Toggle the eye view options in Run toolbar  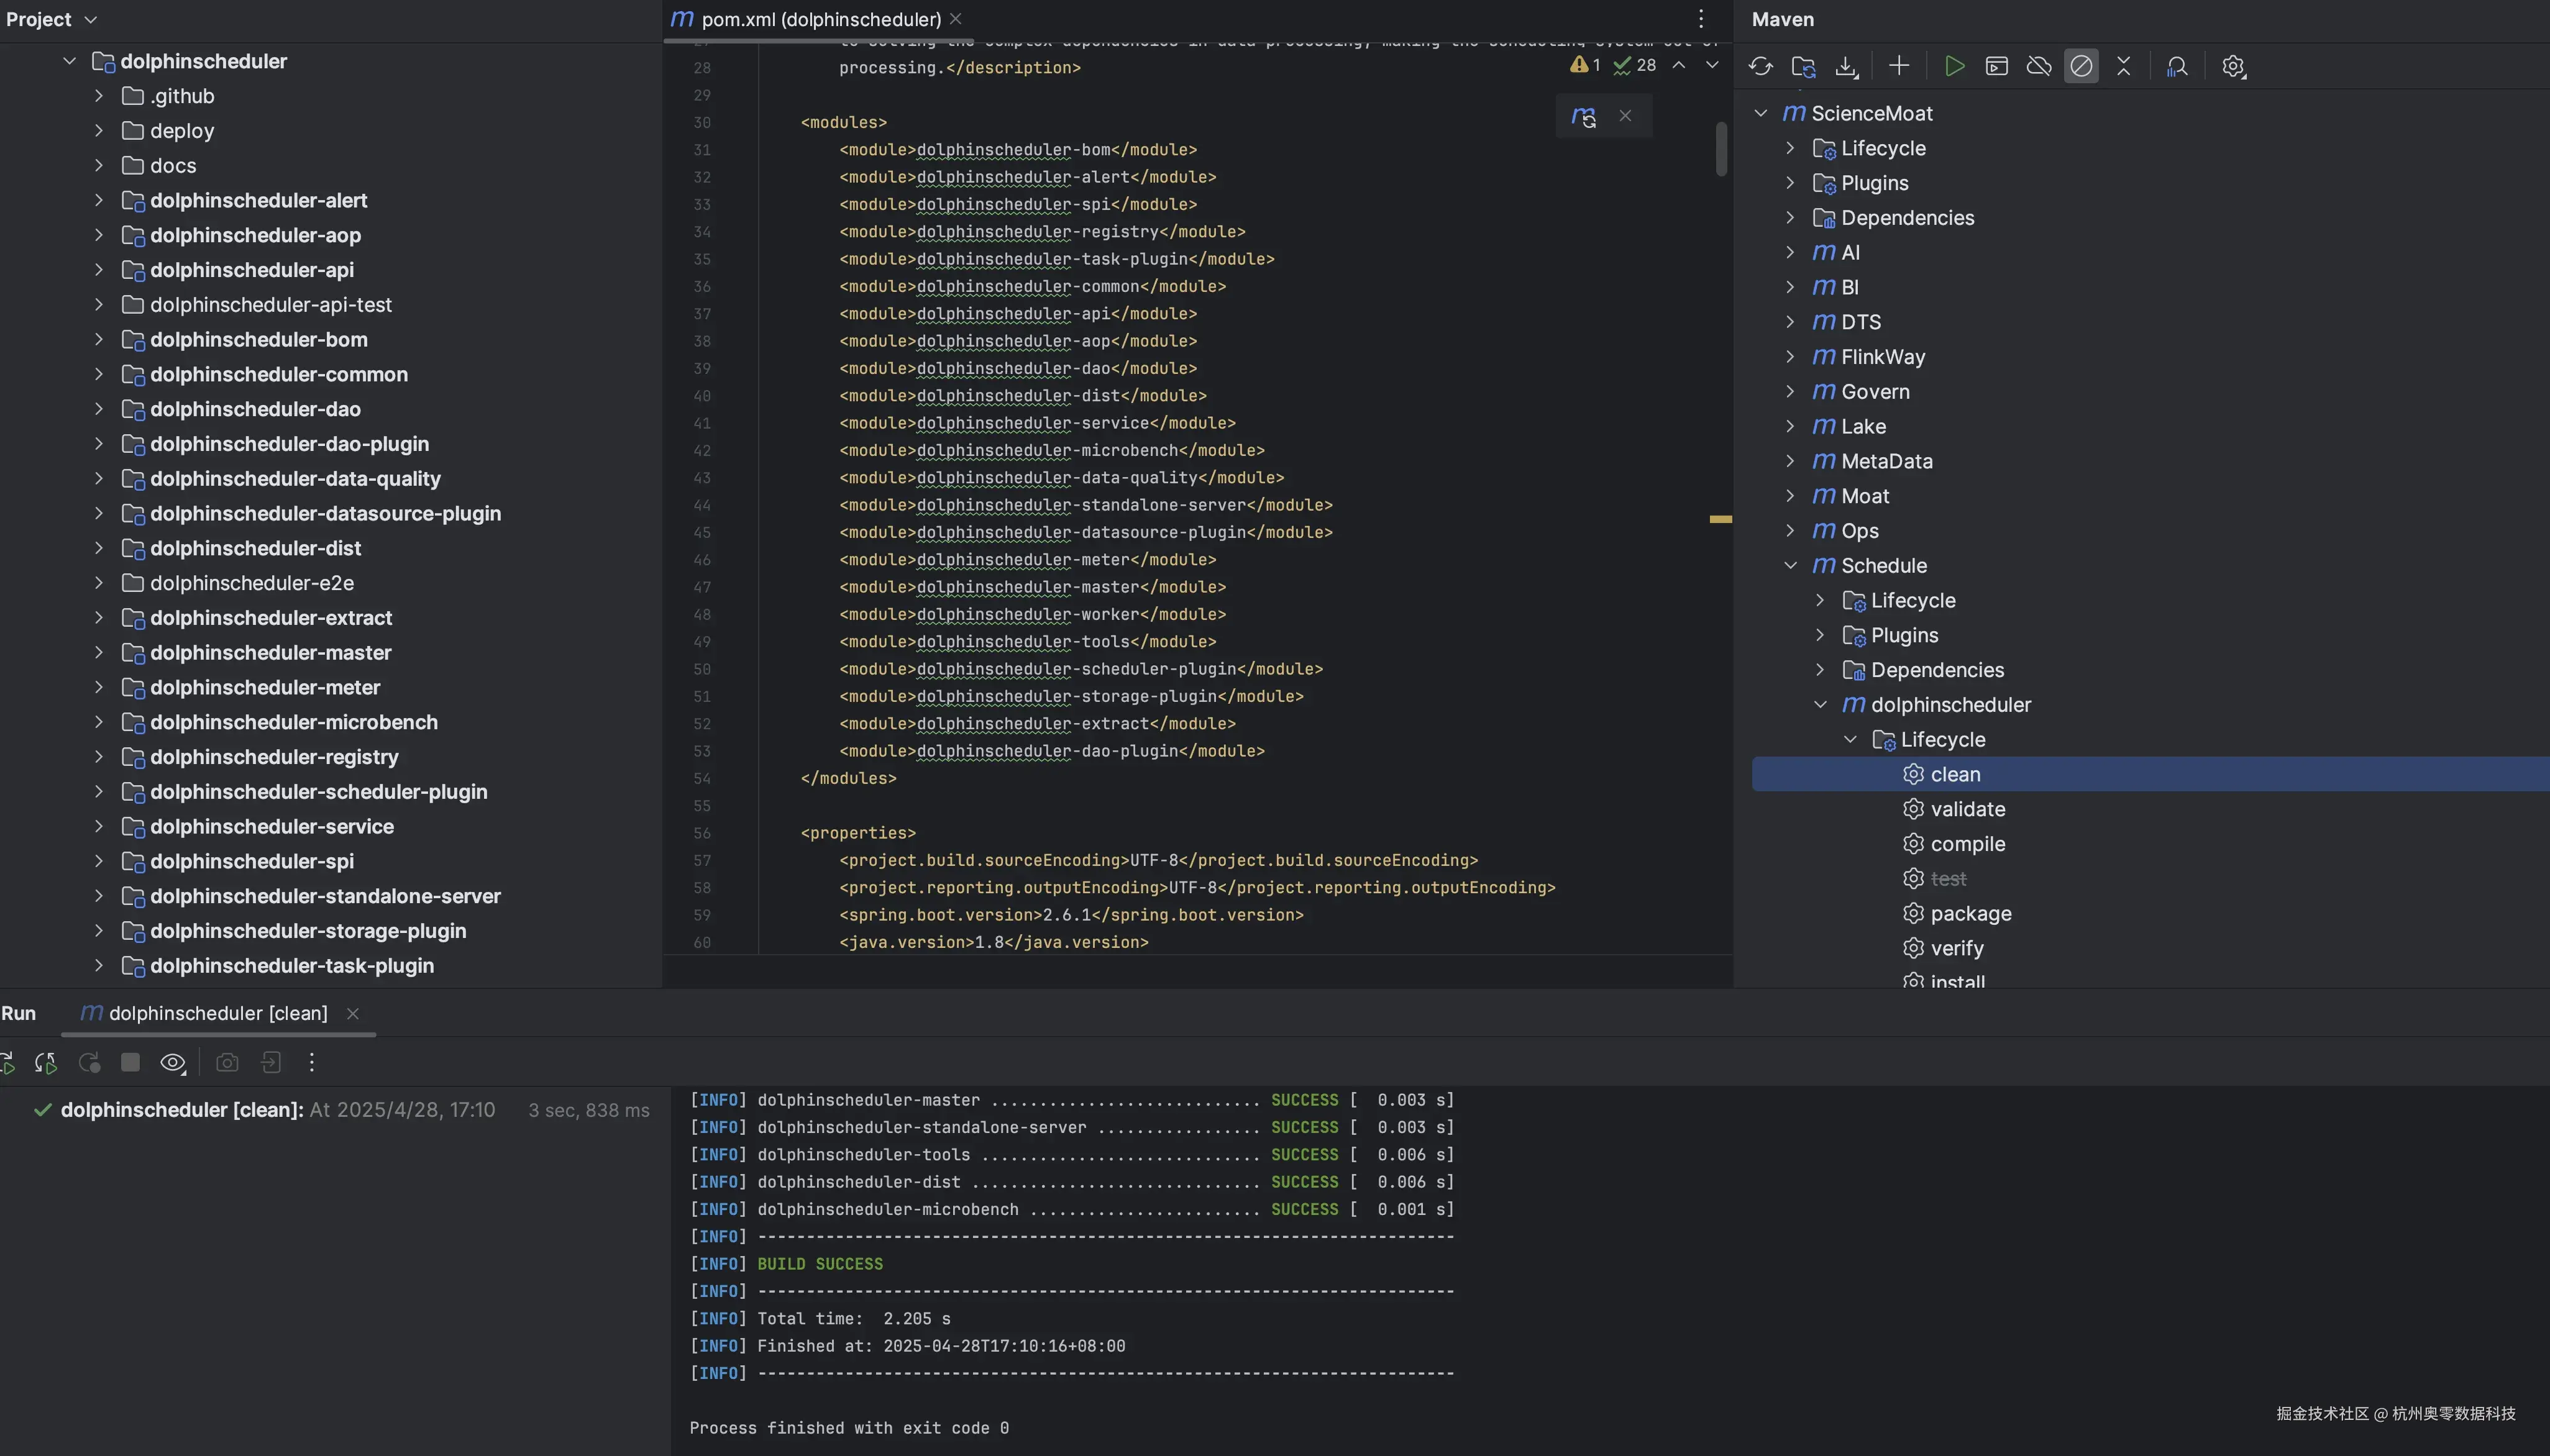[172, 1062]
